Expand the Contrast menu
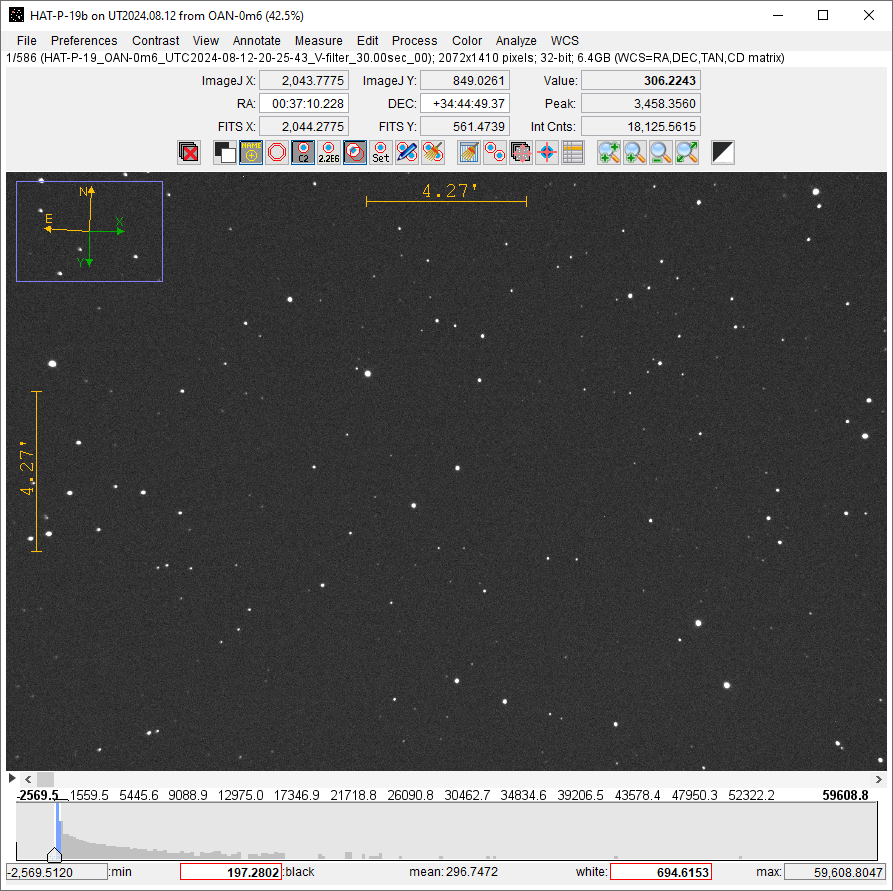This screenshot has width=893, height=891. [156, 41]
